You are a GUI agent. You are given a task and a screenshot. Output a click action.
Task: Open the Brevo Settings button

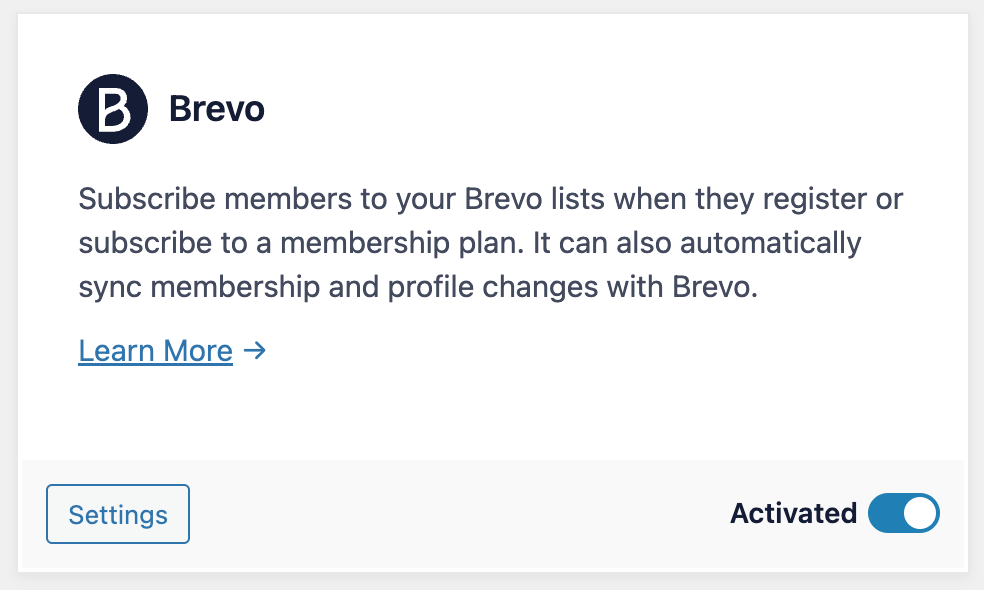pos(118,514)
